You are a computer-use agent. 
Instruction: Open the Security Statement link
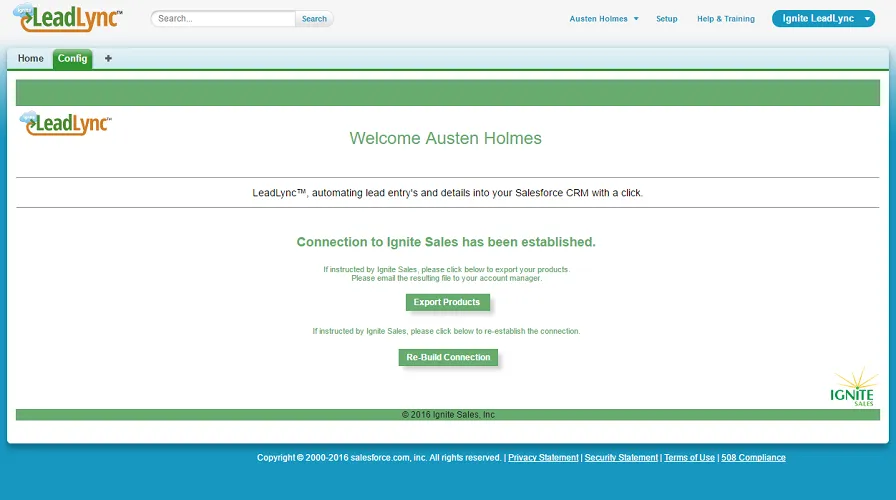621,458
